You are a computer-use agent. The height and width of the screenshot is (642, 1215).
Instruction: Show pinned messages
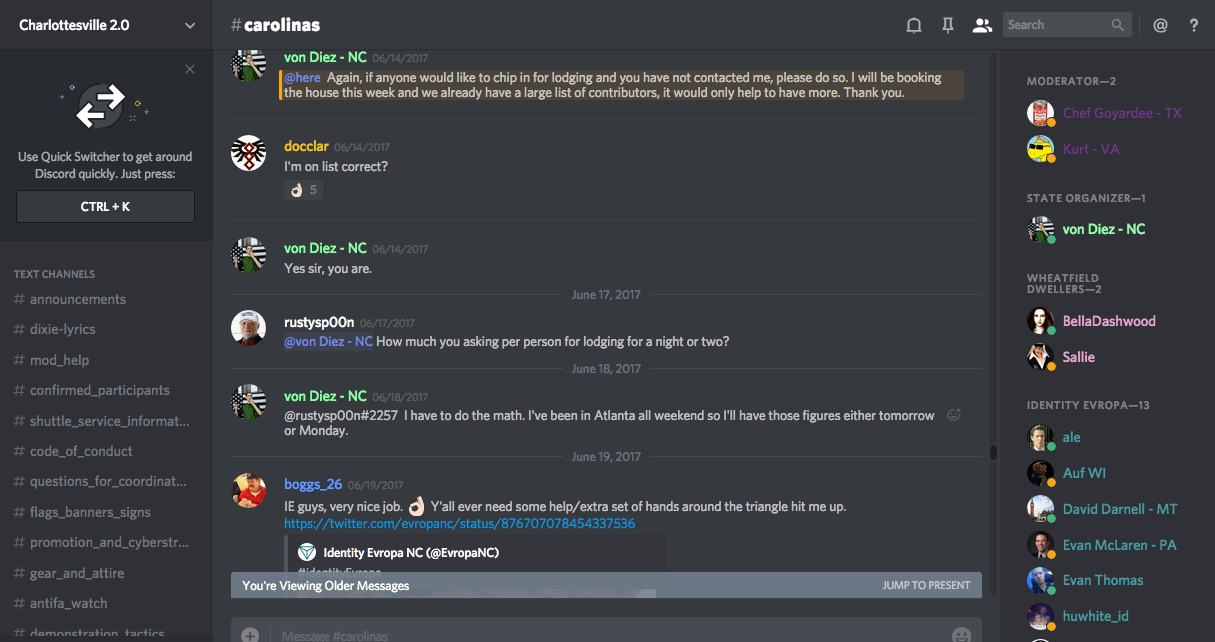[x=948, y=26]
